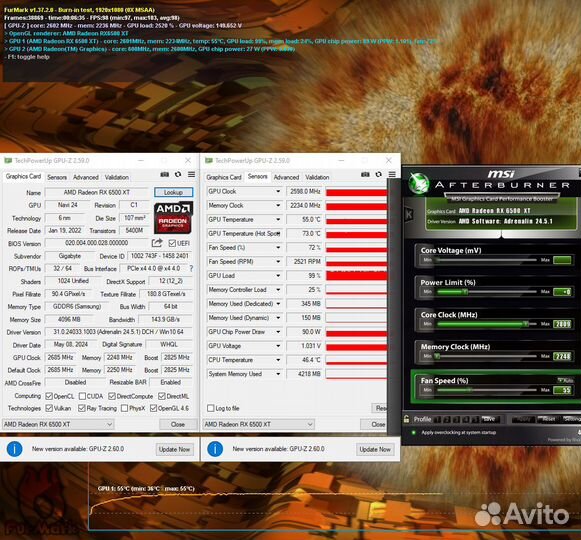This screenshot has height=540, width=581.
Task: Click the Afterburner Save profile button
Action: [491, 419]
